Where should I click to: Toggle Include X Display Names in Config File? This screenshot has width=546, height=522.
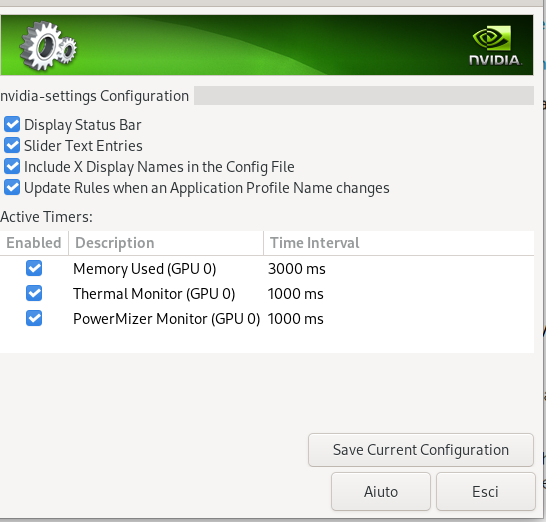click(12, 166)
